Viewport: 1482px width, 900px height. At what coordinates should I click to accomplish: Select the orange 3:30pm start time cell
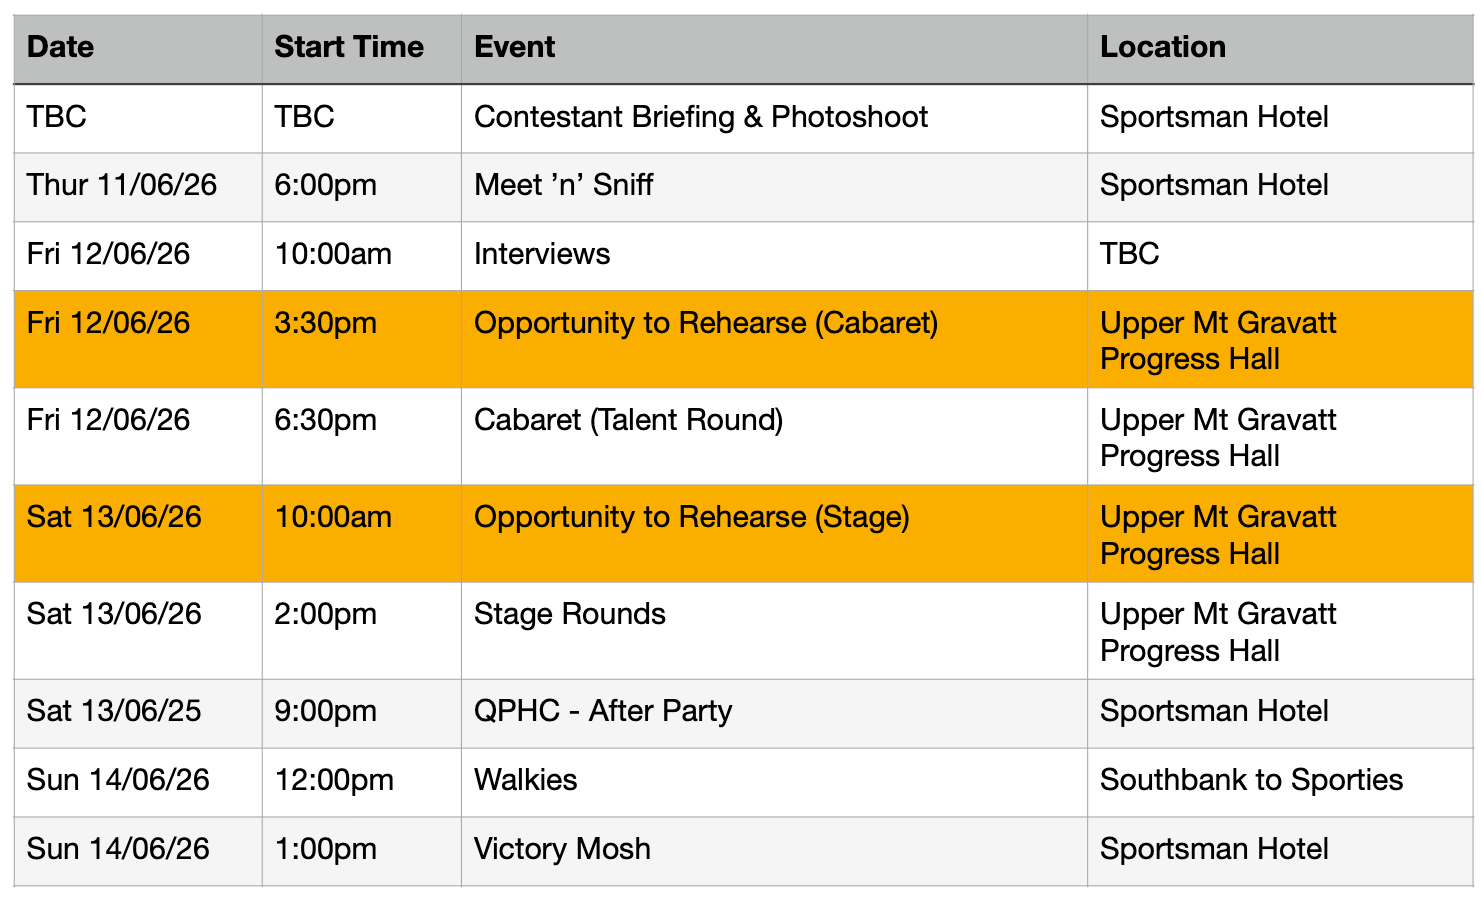pos(361,339)
